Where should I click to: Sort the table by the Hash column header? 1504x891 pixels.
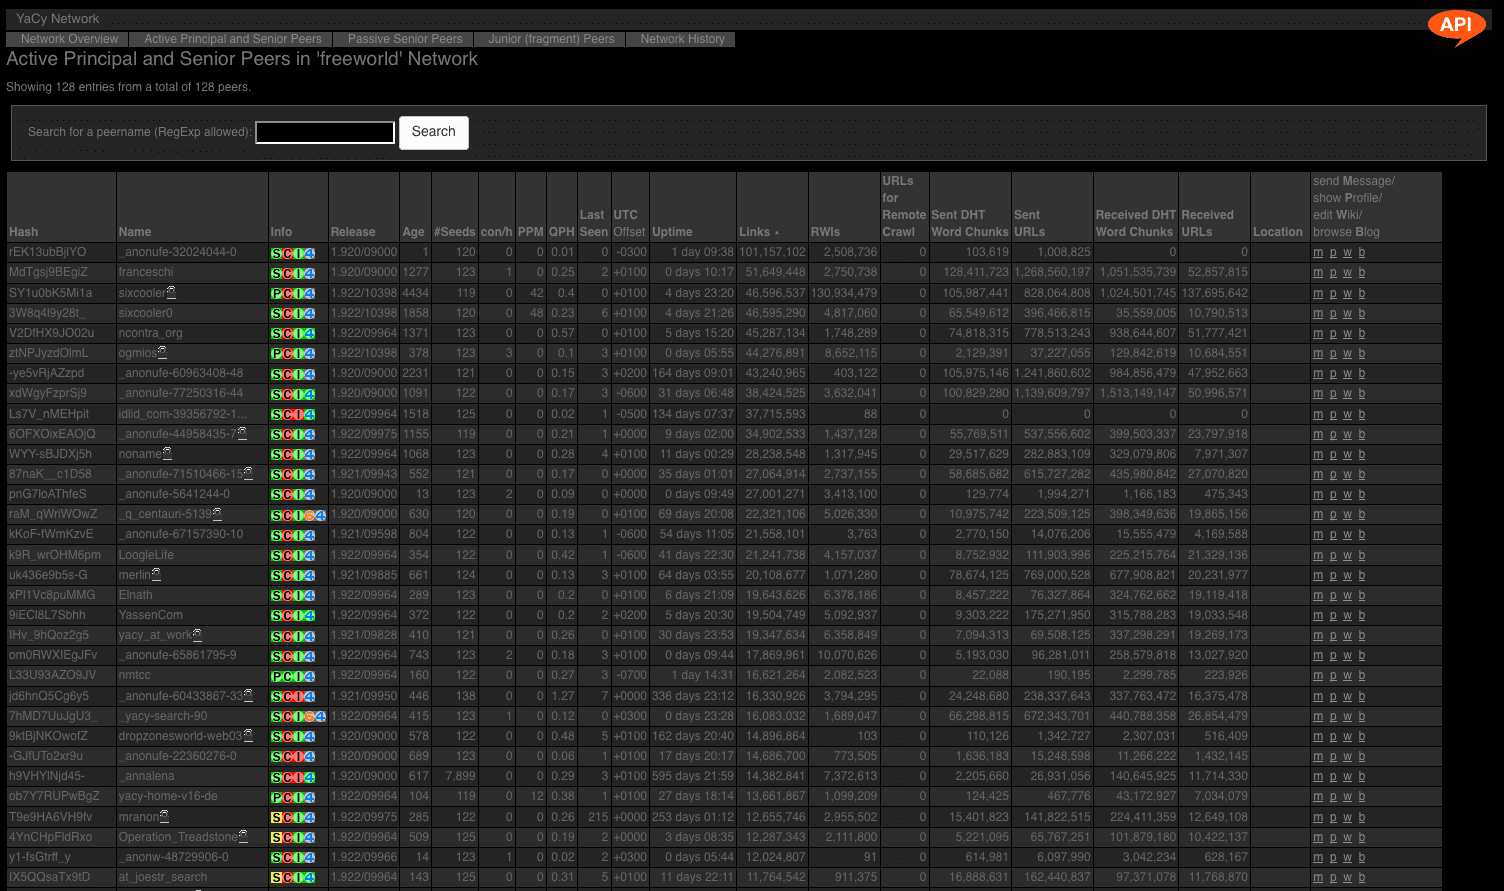click(24, 232)
